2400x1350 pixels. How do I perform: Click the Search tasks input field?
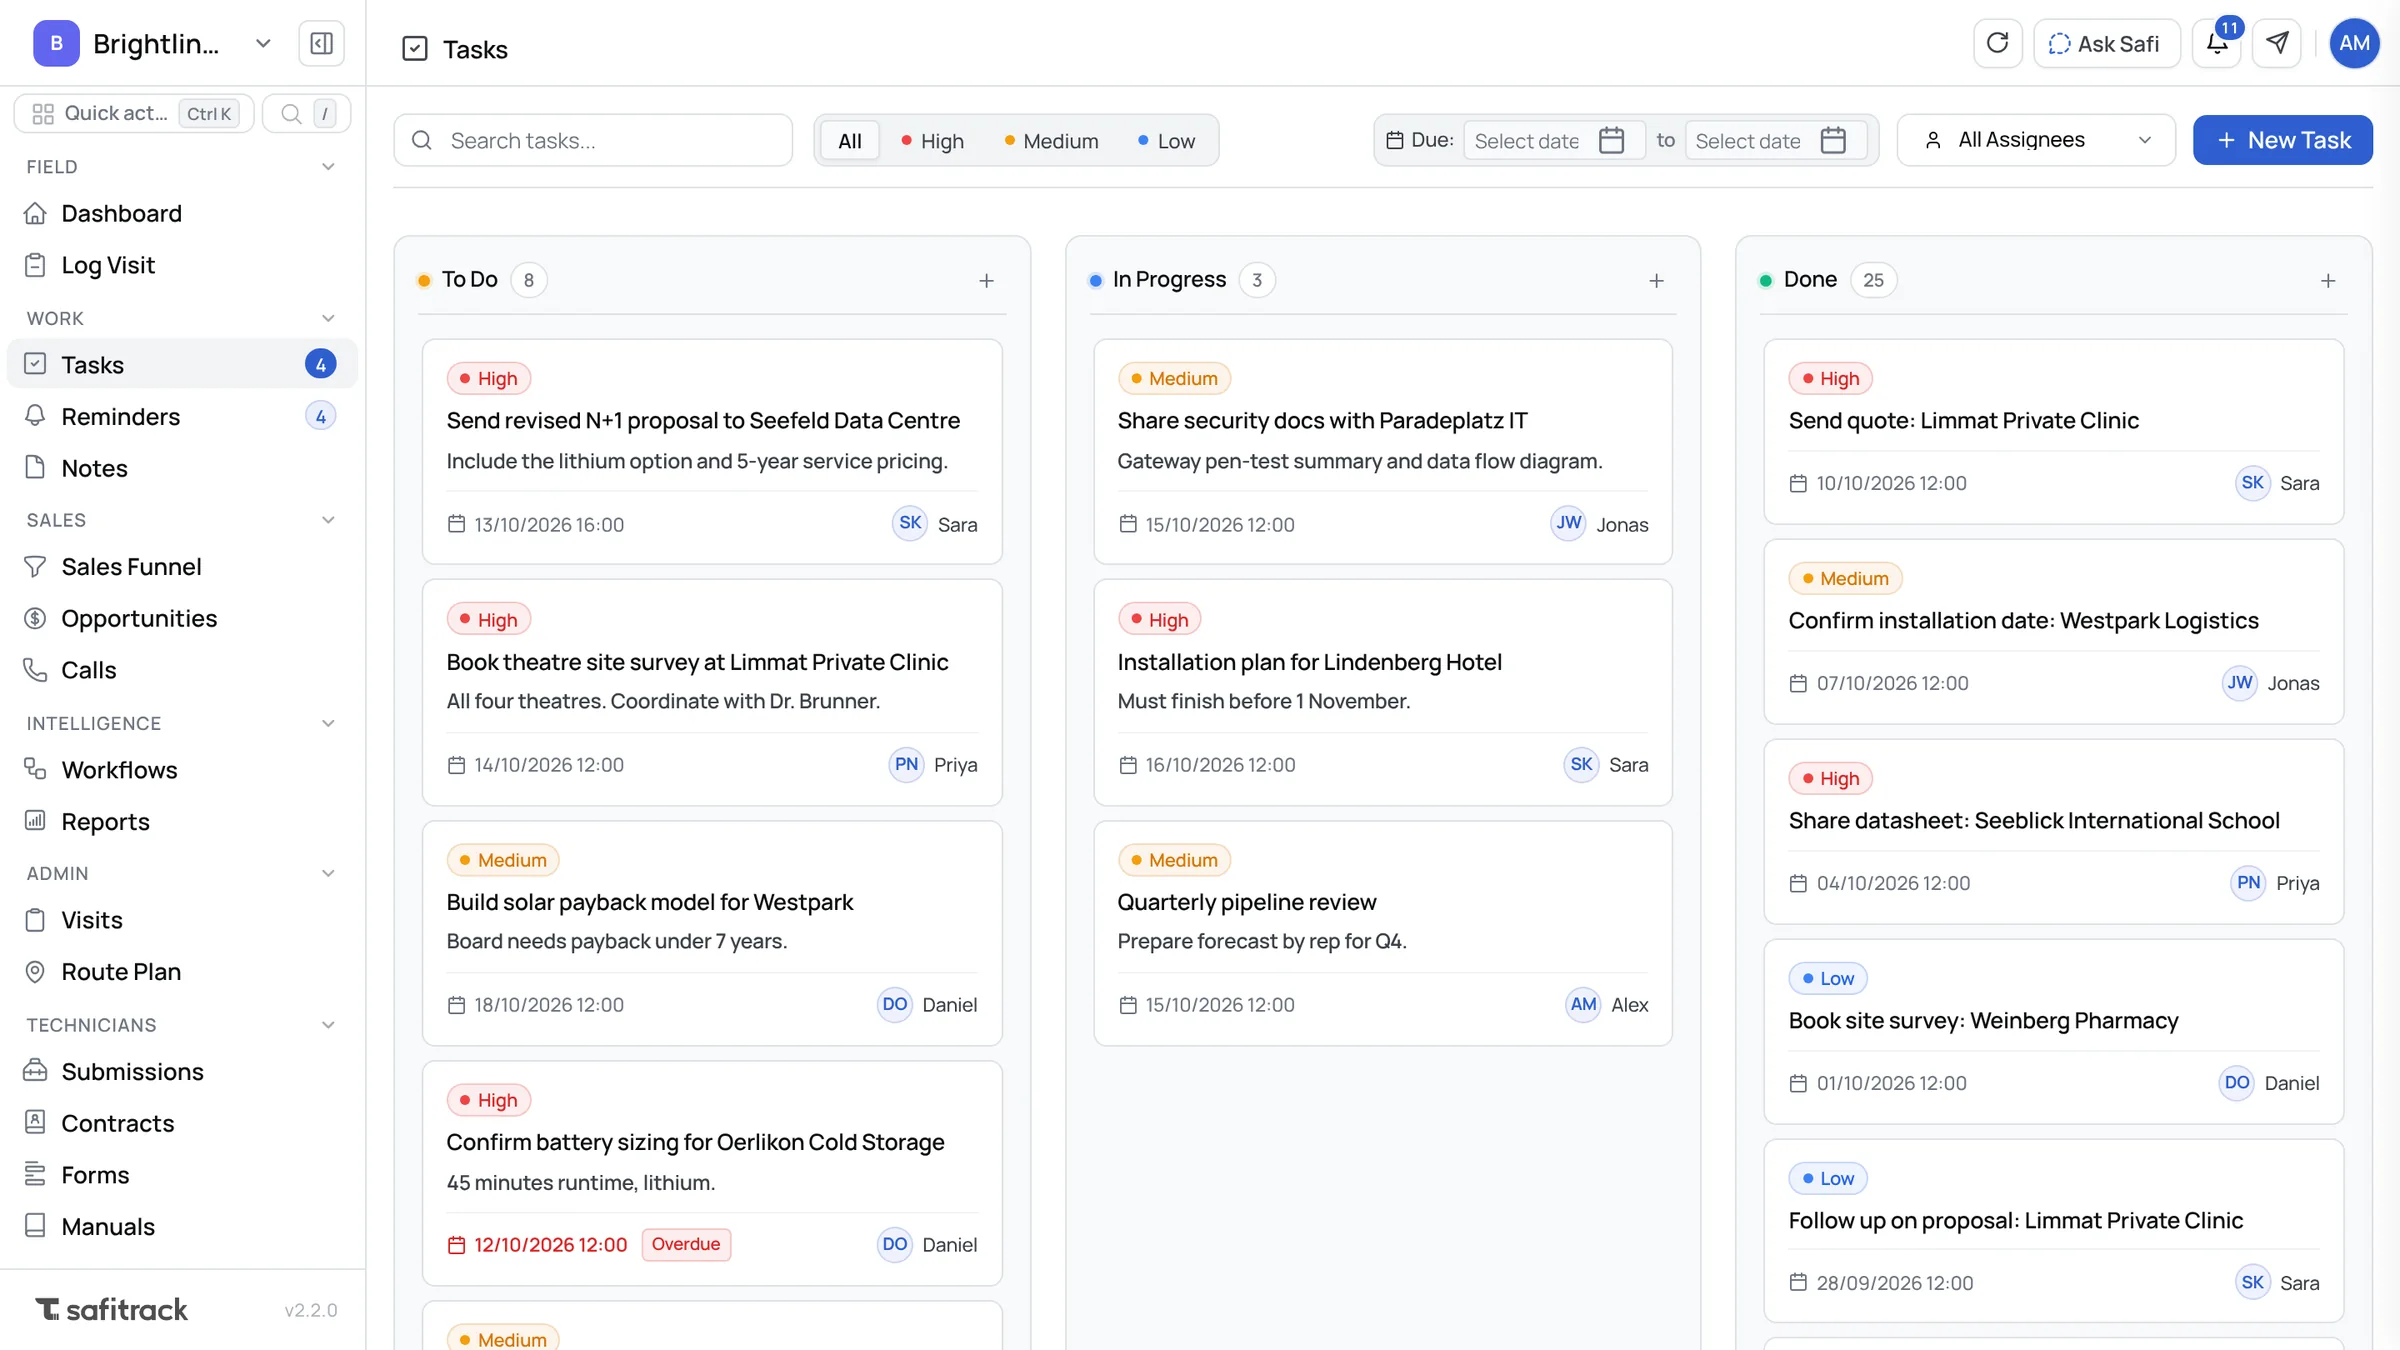[x=593, y=140]
